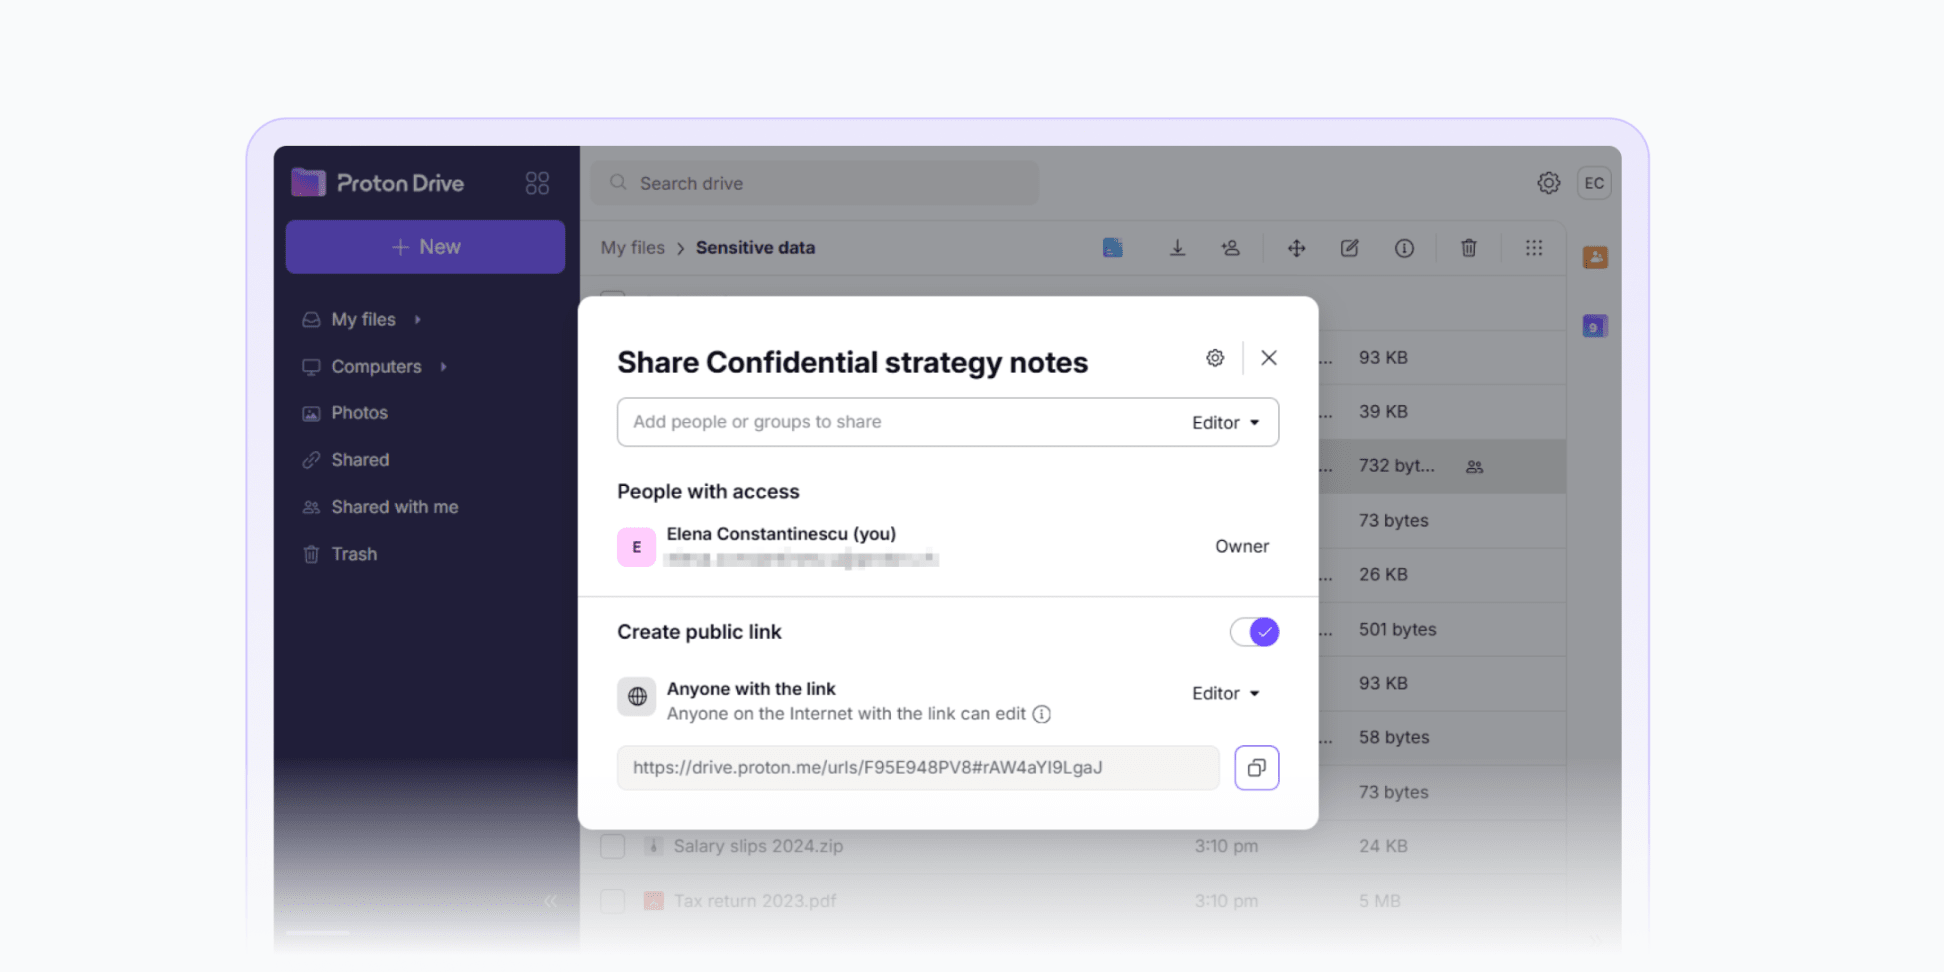Download the selected file
The width and height of the screenshot is (1944, 972).
click(1177, 248)
